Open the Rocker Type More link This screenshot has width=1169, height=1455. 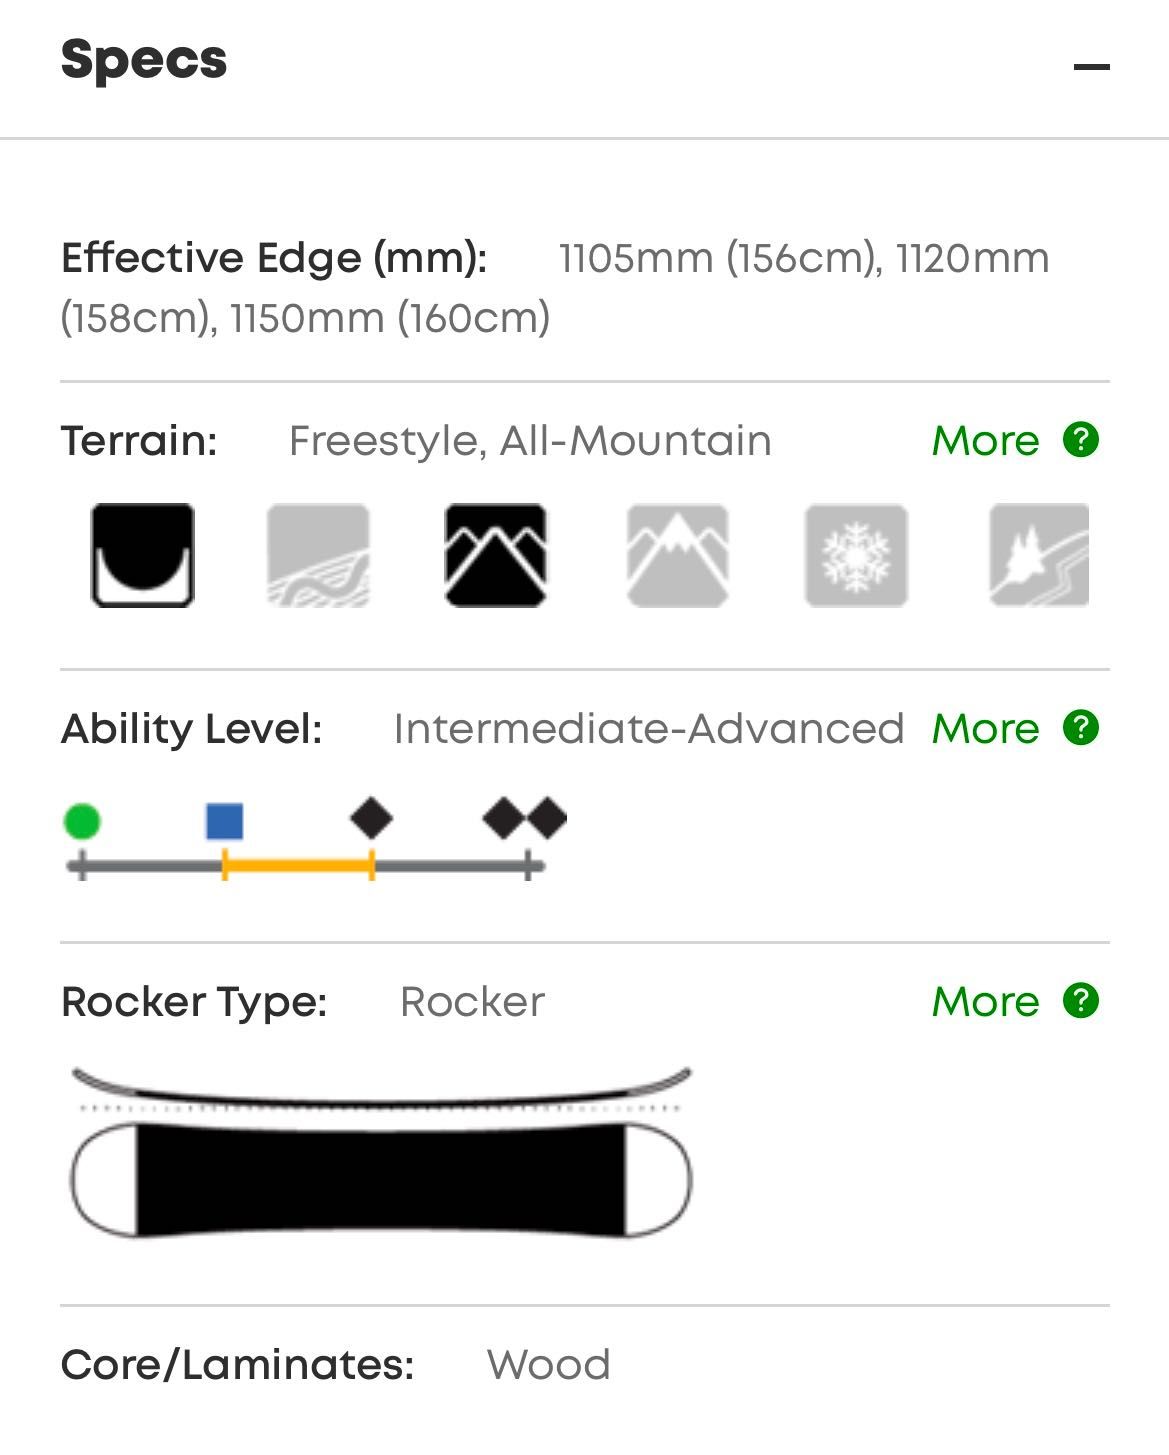985,1001
